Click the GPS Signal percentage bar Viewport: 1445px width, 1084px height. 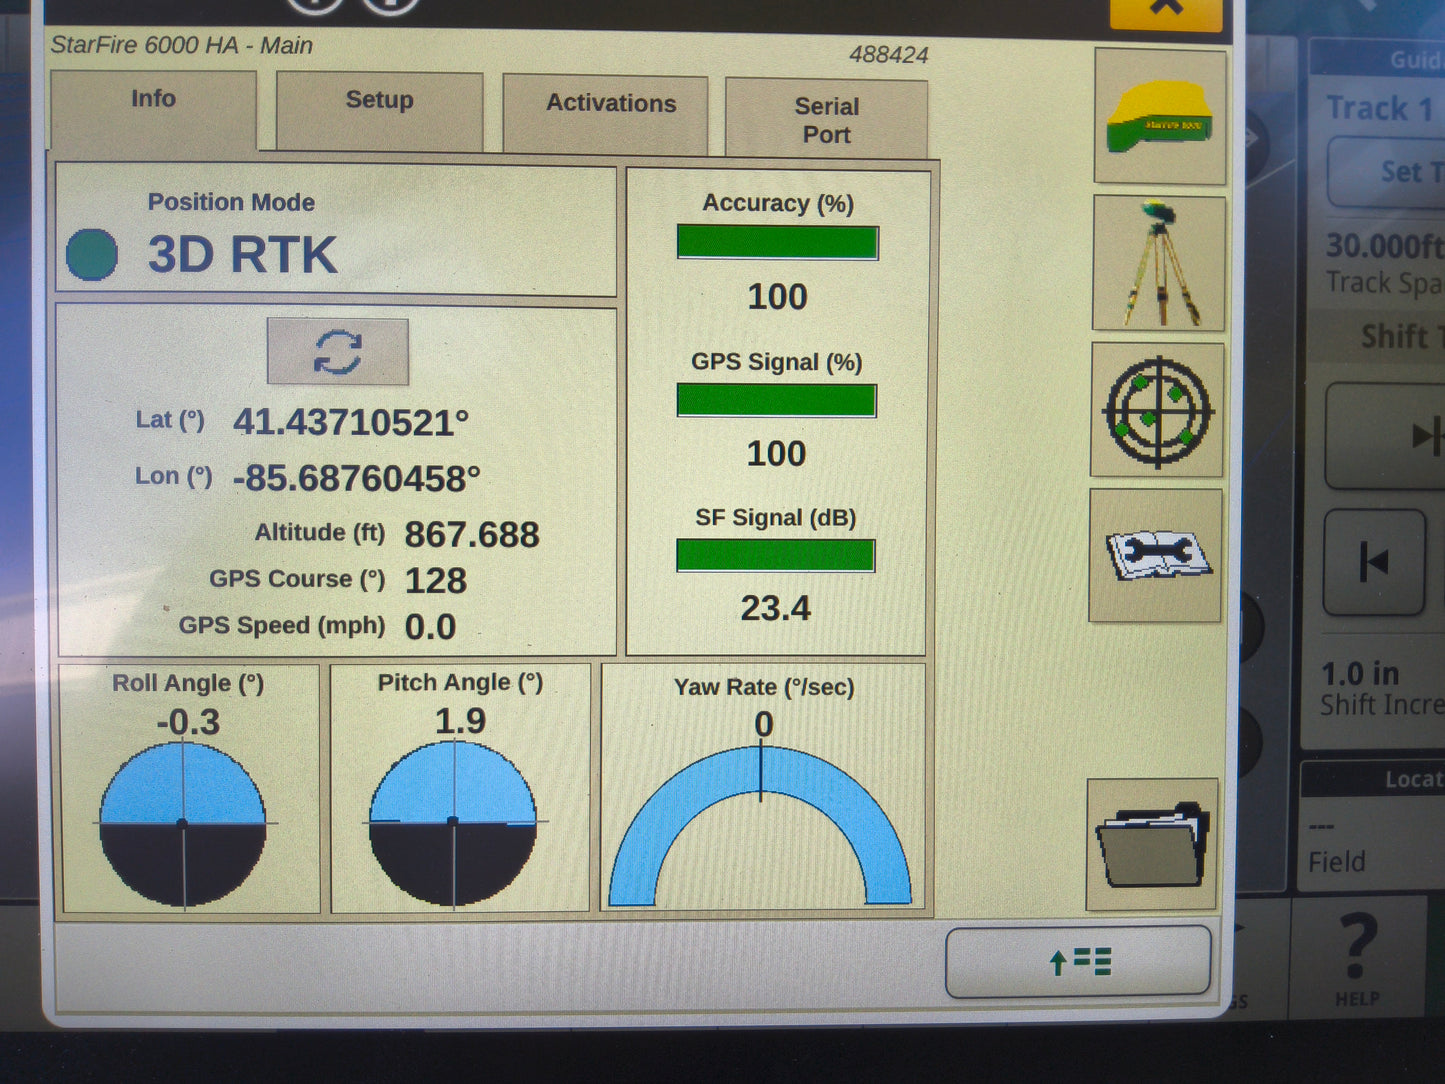(777, 400)
